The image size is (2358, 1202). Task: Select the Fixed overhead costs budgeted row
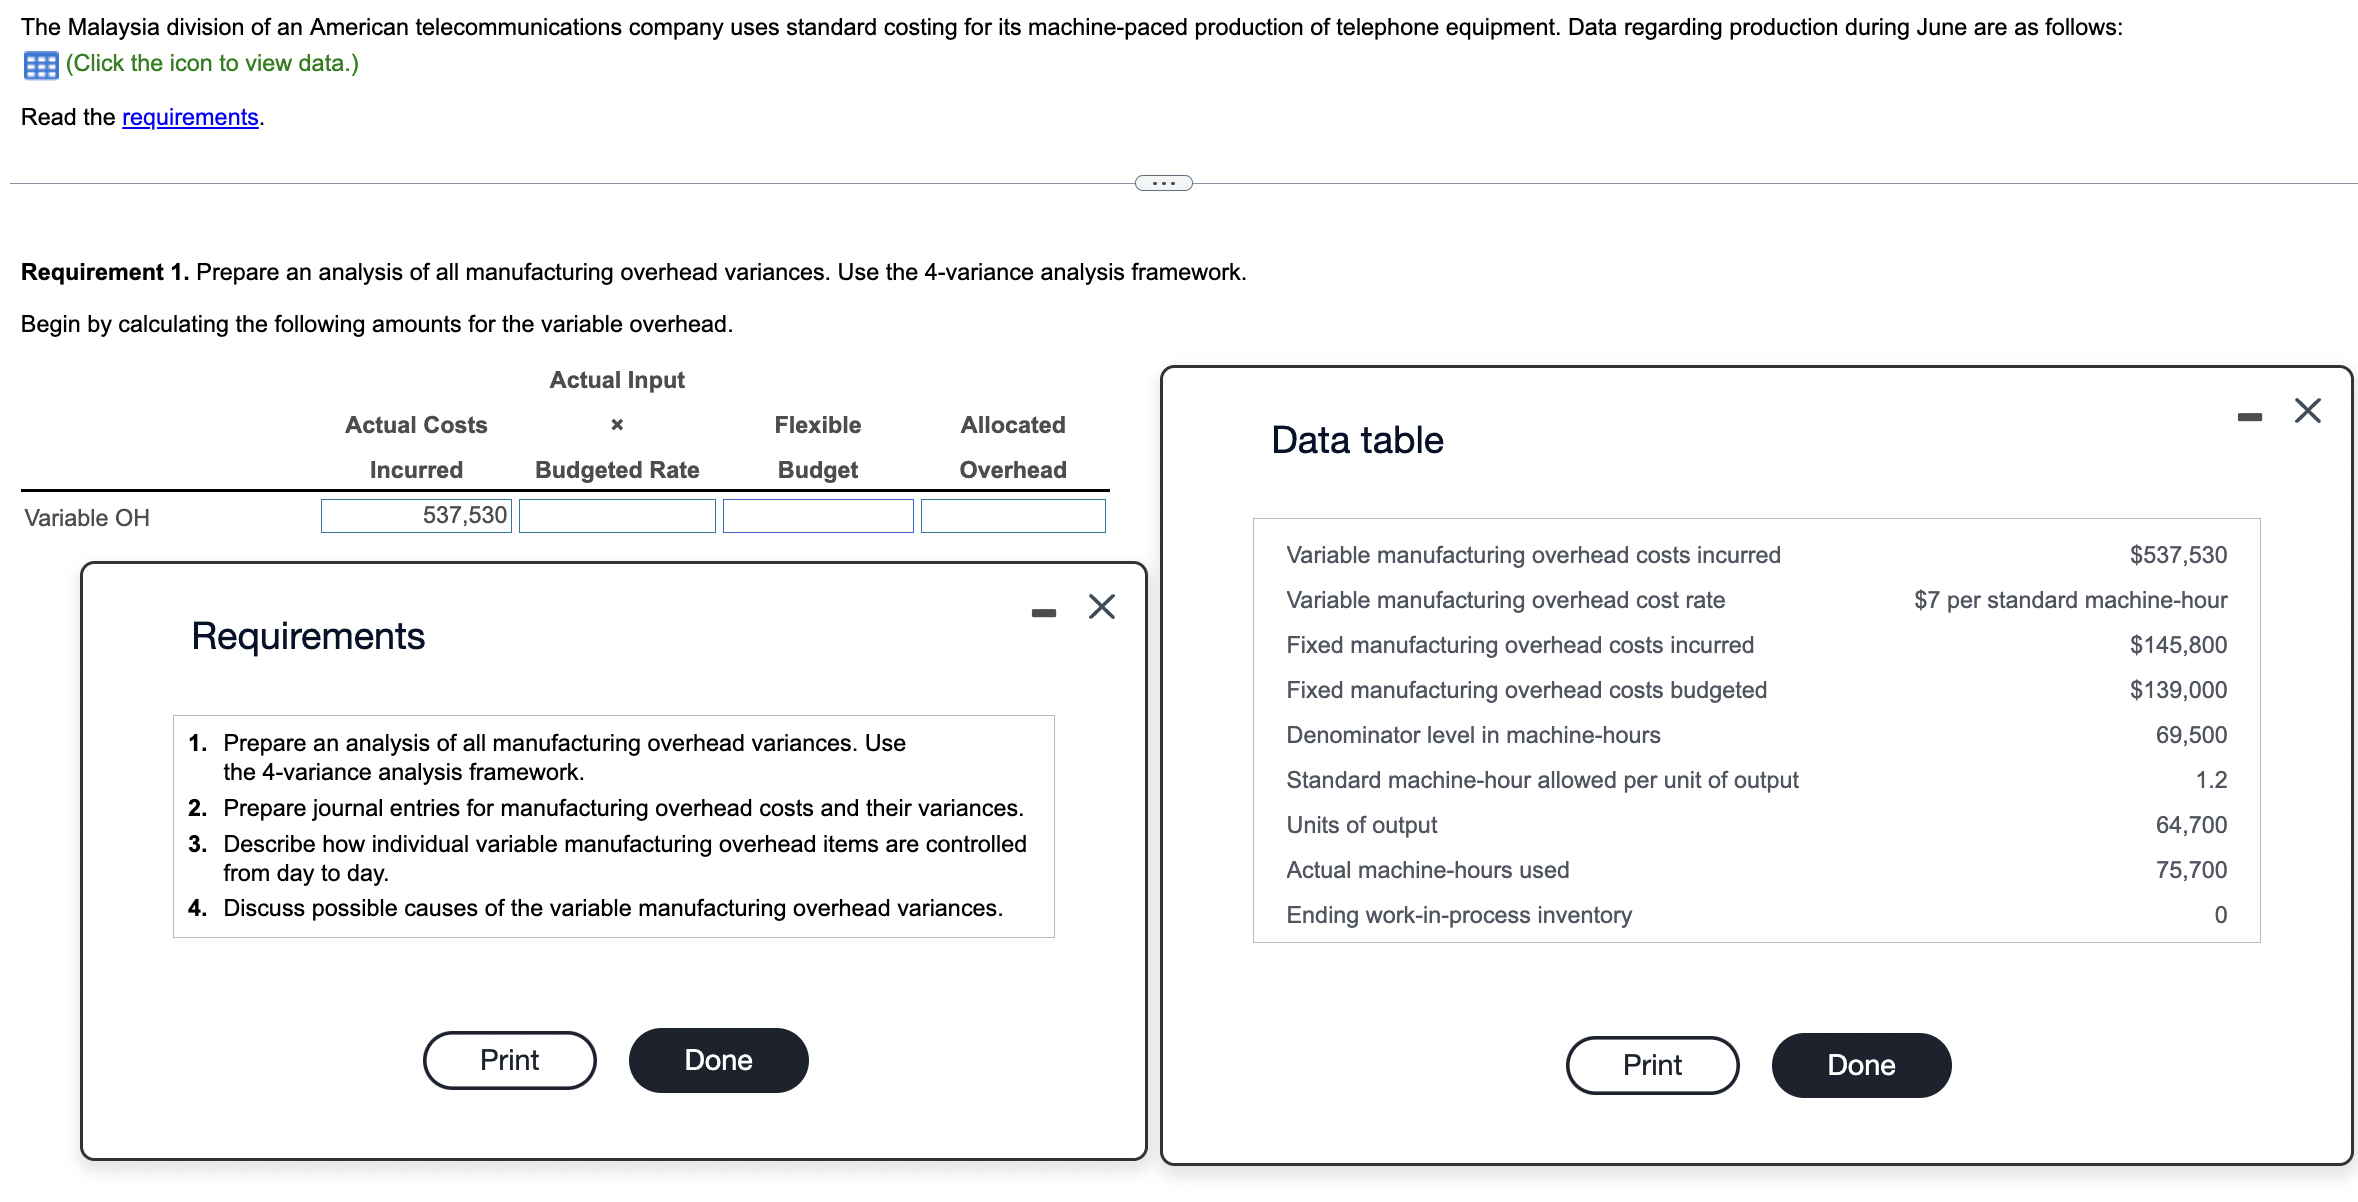point(1524,689)
